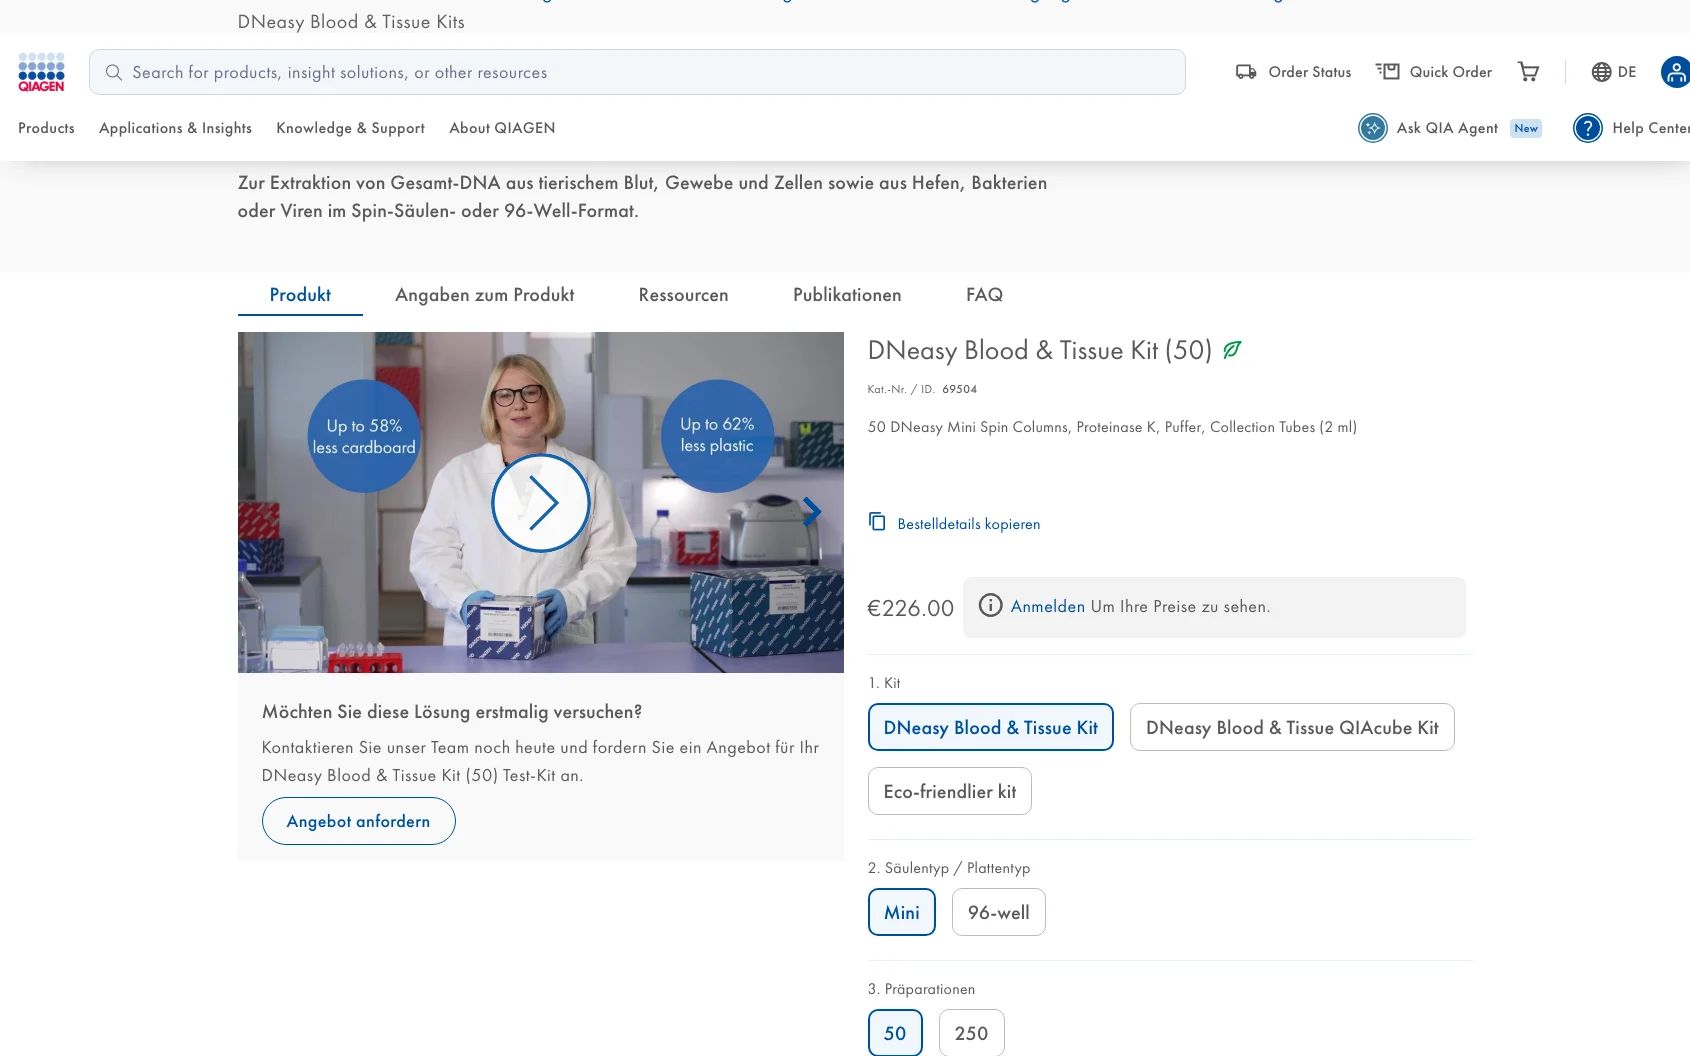The height and width of the screenshot is (1056, 1690).
Task: Click the QIAGEN logo
Action: (x=41, y=72)
